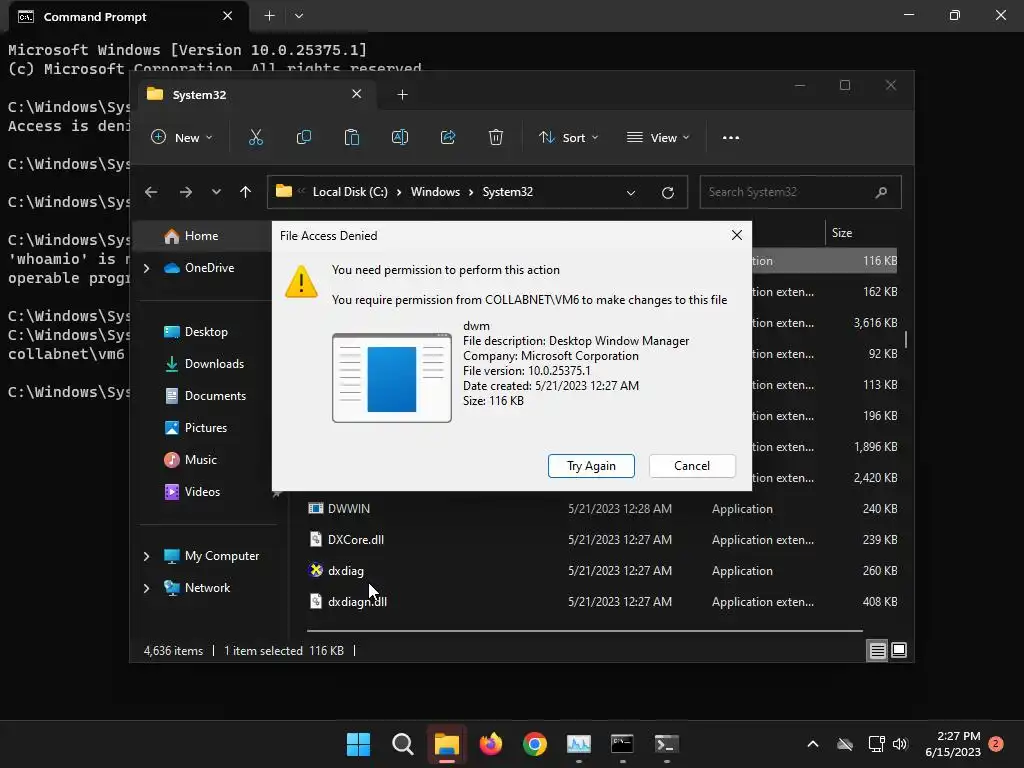The height and width of the screenshot is (768, 1024).
Task: Open the Windows Start button on taskbar
Action: pos(358,744)
